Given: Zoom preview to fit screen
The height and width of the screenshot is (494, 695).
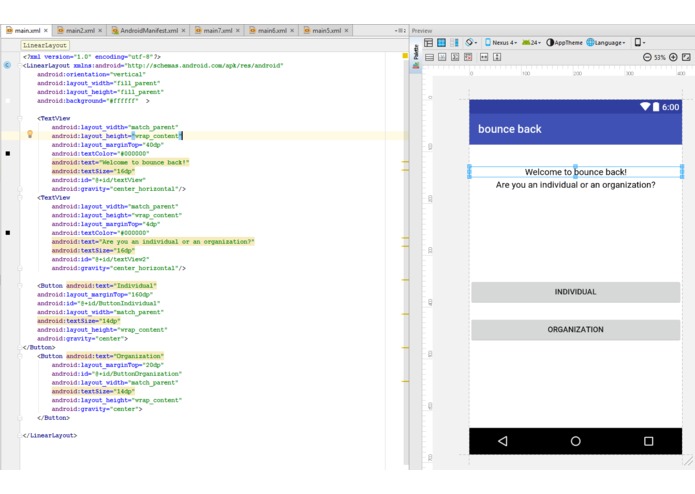Looking at the screenshot, I should 686,57.
